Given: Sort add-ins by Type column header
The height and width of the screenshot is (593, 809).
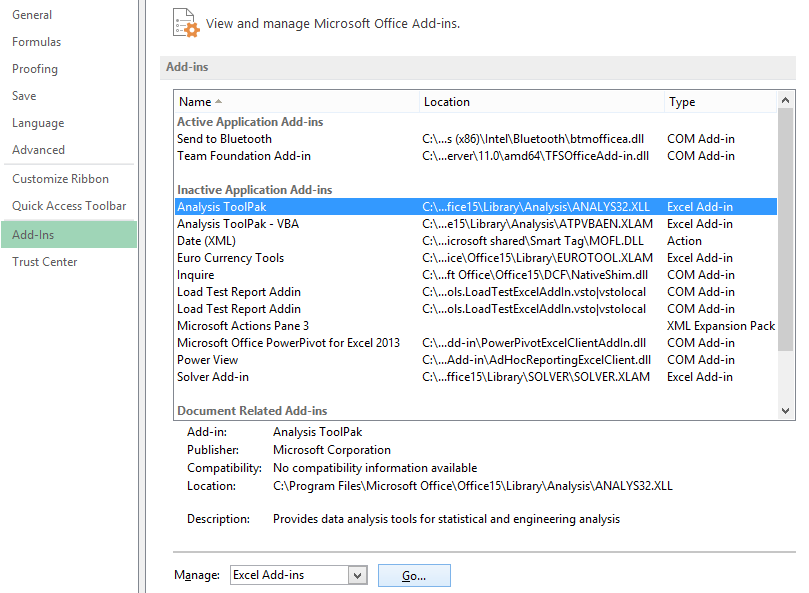Looking at the screenshot, I should 720,102.
